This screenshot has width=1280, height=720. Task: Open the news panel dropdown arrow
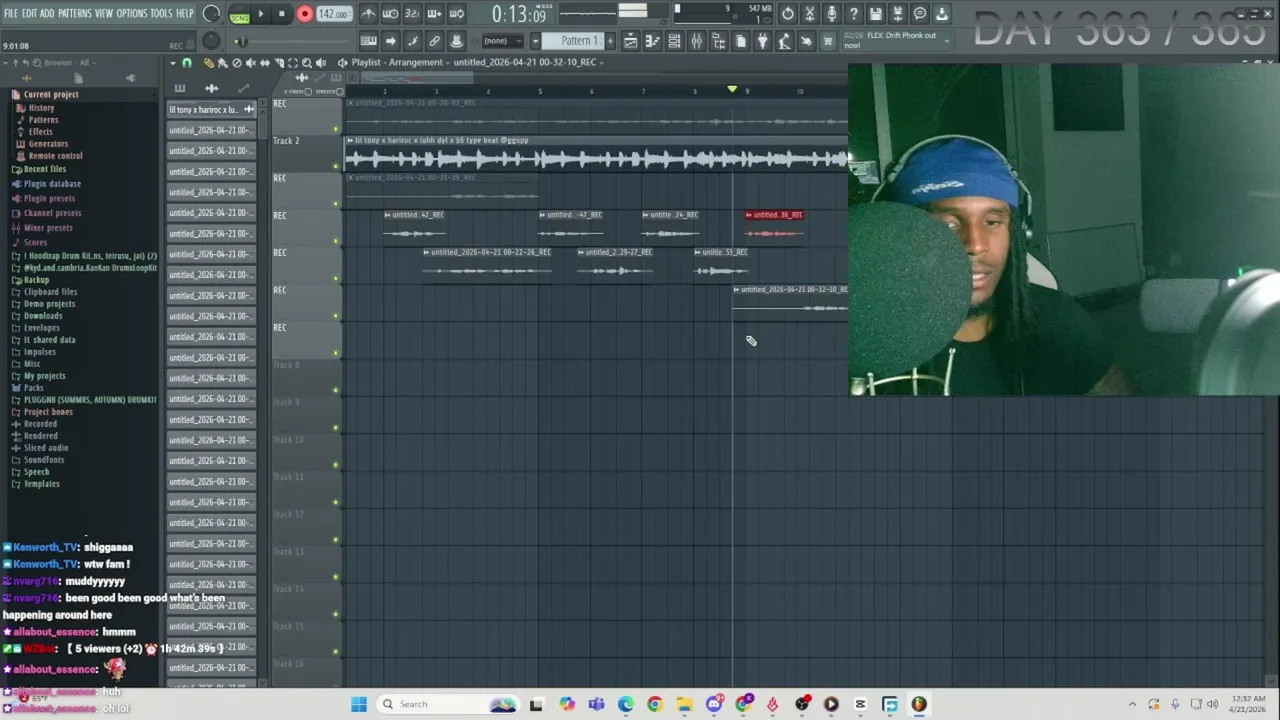tap(946, 40)
